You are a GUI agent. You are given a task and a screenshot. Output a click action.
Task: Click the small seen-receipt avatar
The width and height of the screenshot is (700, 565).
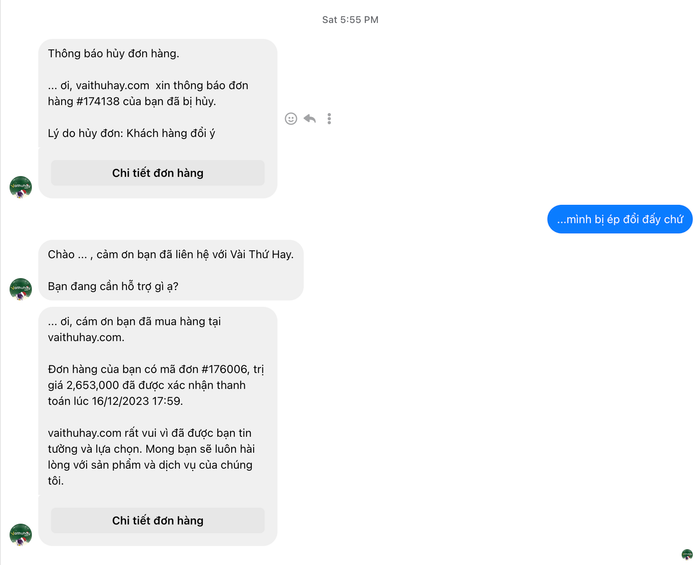[687, 554]
